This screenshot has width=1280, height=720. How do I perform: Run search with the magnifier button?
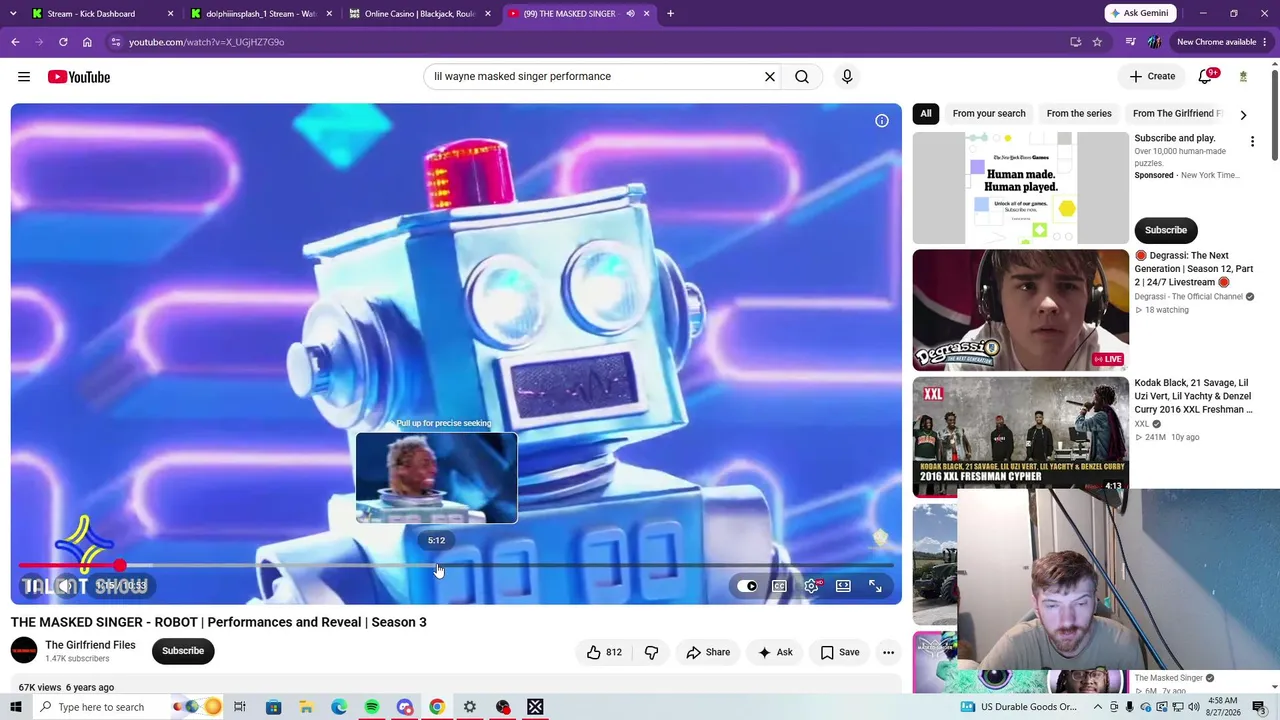(x=802, y=77)
